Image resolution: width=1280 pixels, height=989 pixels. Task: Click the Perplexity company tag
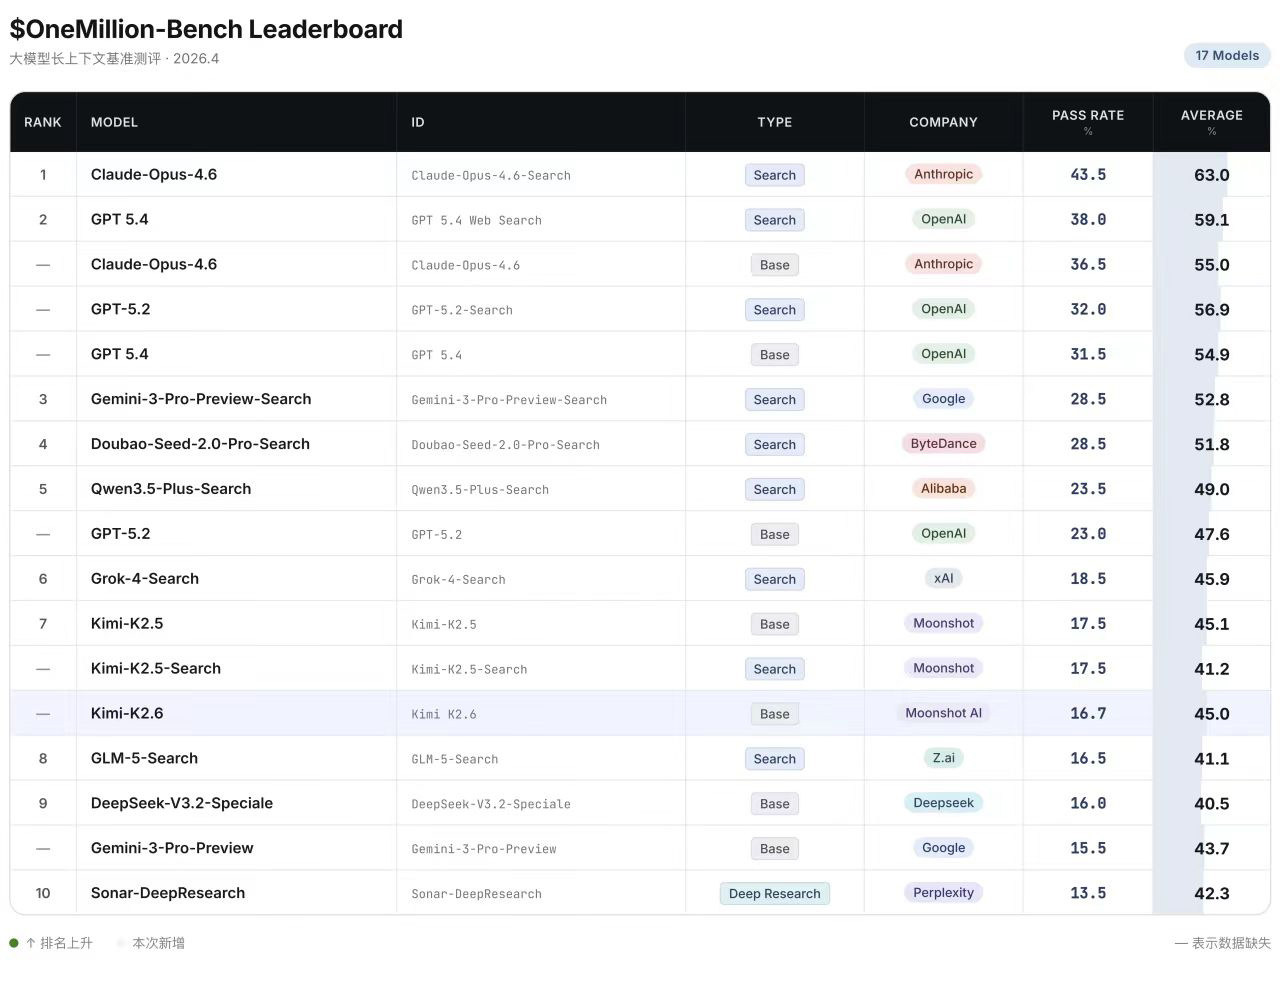pyautogui.click(x=943, y=892)
